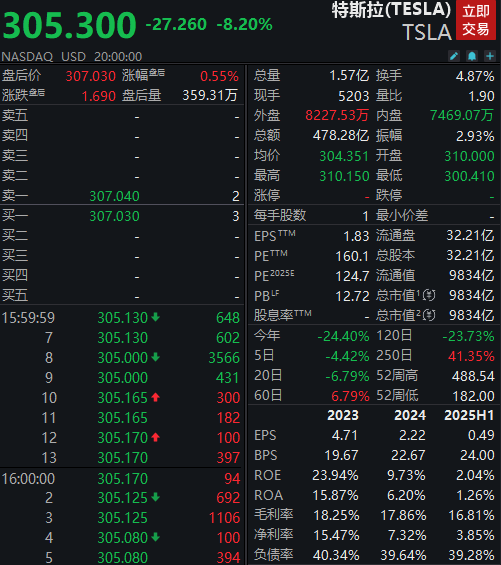Viewport: 501px width, 565px height.
Task: Select the tick volume 1106
Action: coord(224,518)
